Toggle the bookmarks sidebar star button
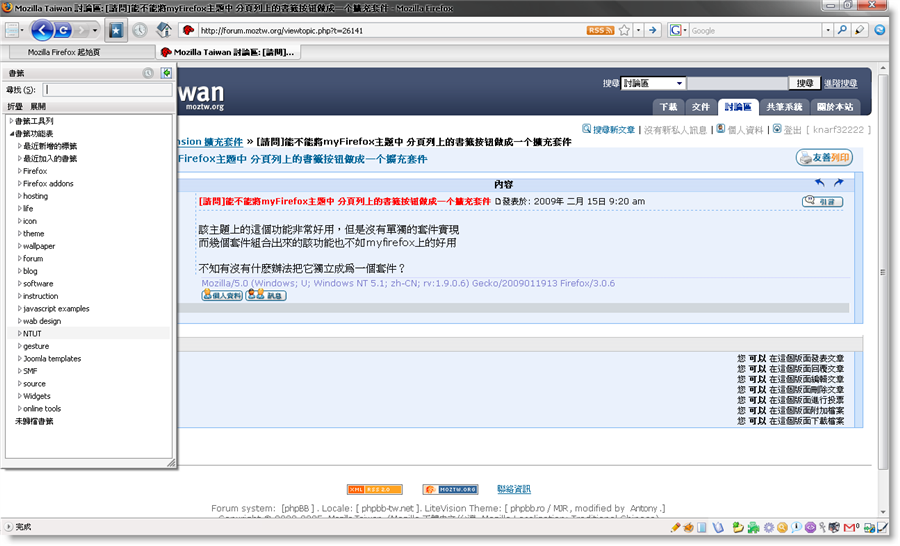 tap(116, 30)
